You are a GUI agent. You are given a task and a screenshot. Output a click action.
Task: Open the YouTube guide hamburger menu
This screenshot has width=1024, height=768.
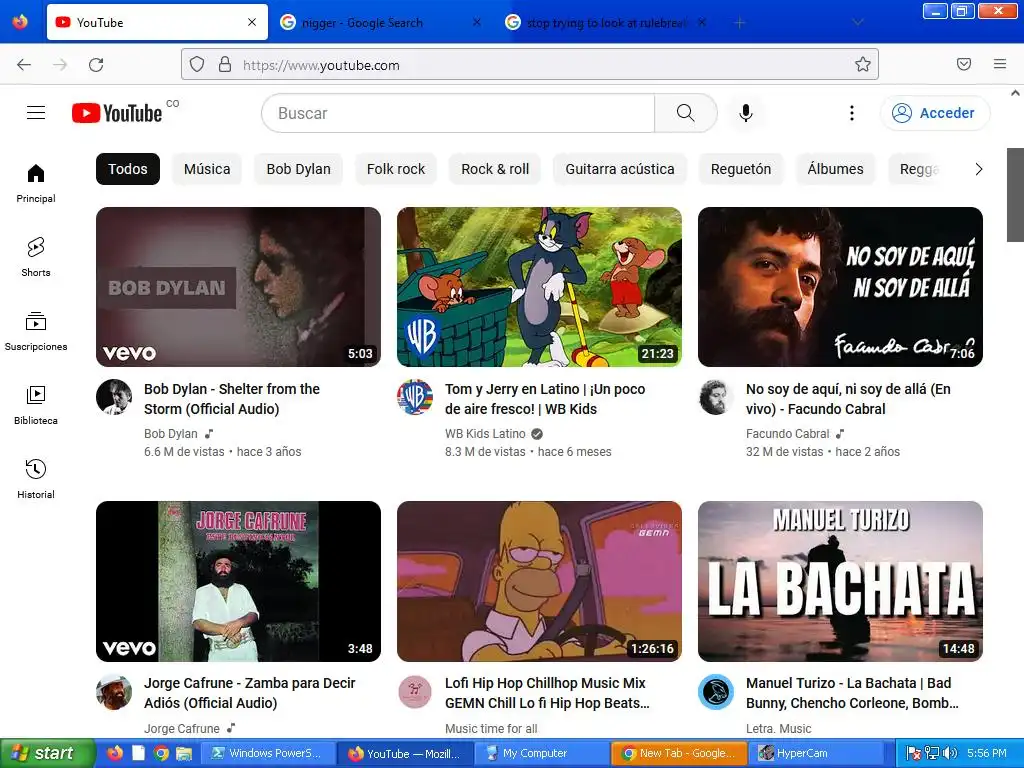(36, 113)
